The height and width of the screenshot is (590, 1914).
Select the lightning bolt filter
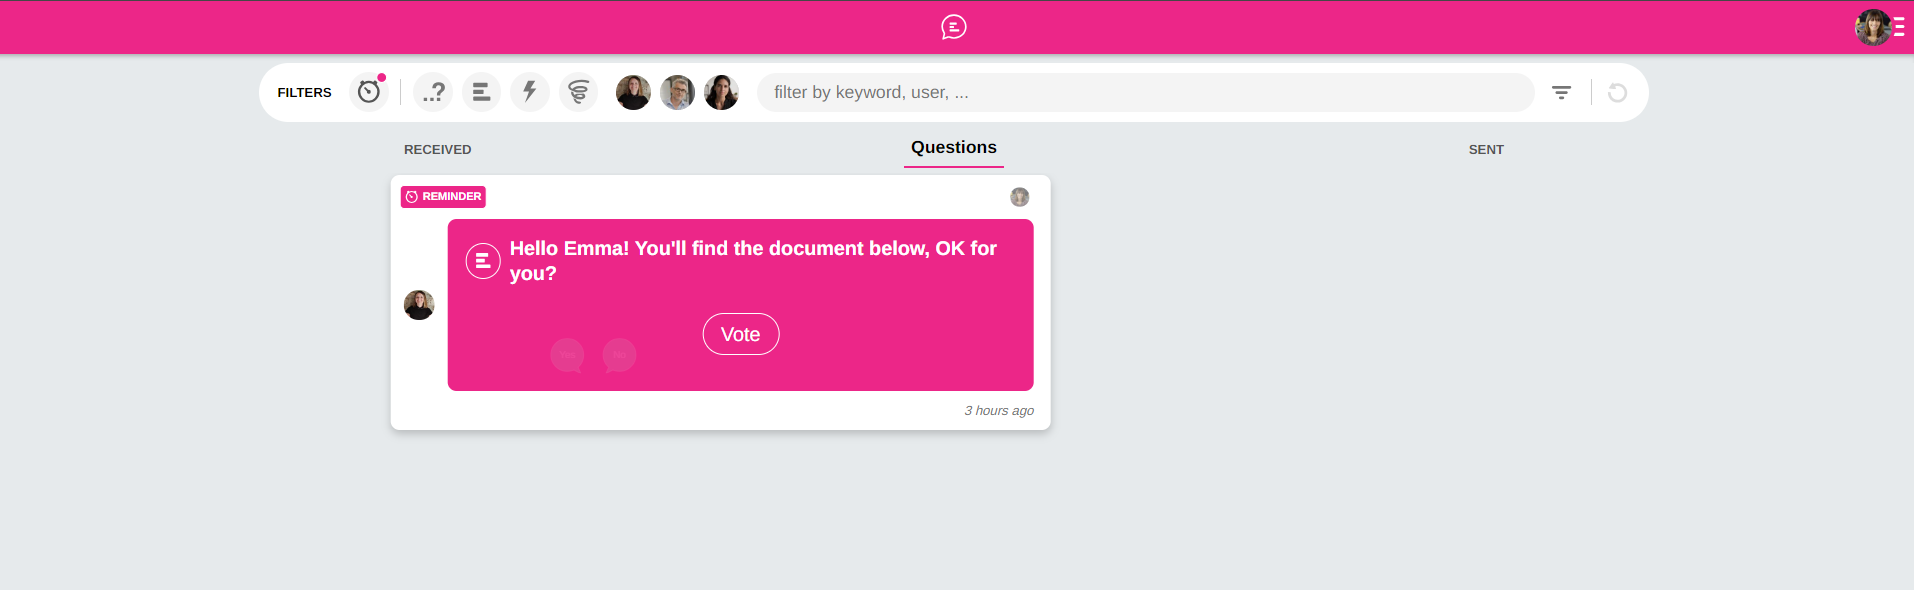click(529, 92)
